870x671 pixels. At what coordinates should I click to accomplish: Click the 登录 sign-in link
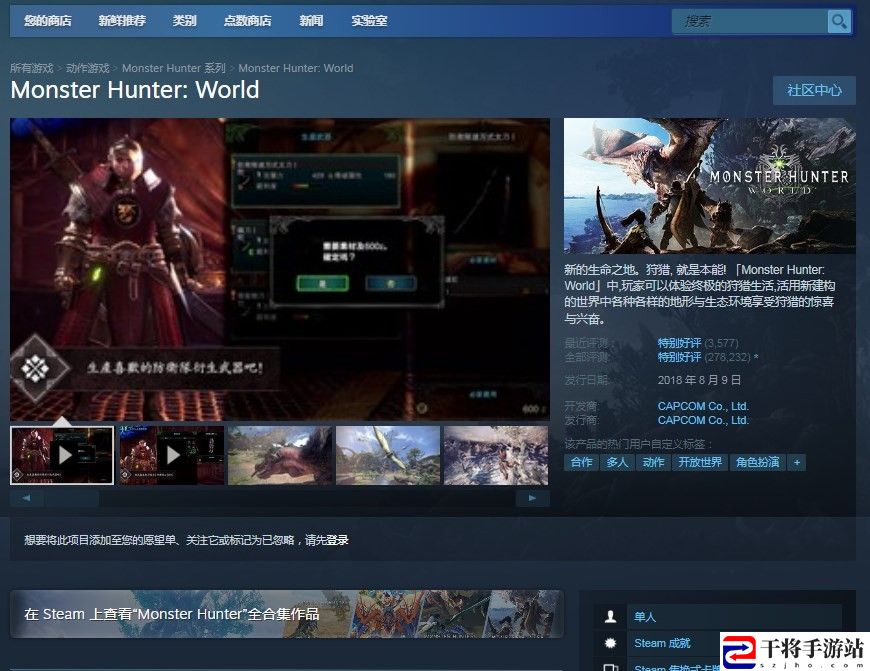(337, 540)
